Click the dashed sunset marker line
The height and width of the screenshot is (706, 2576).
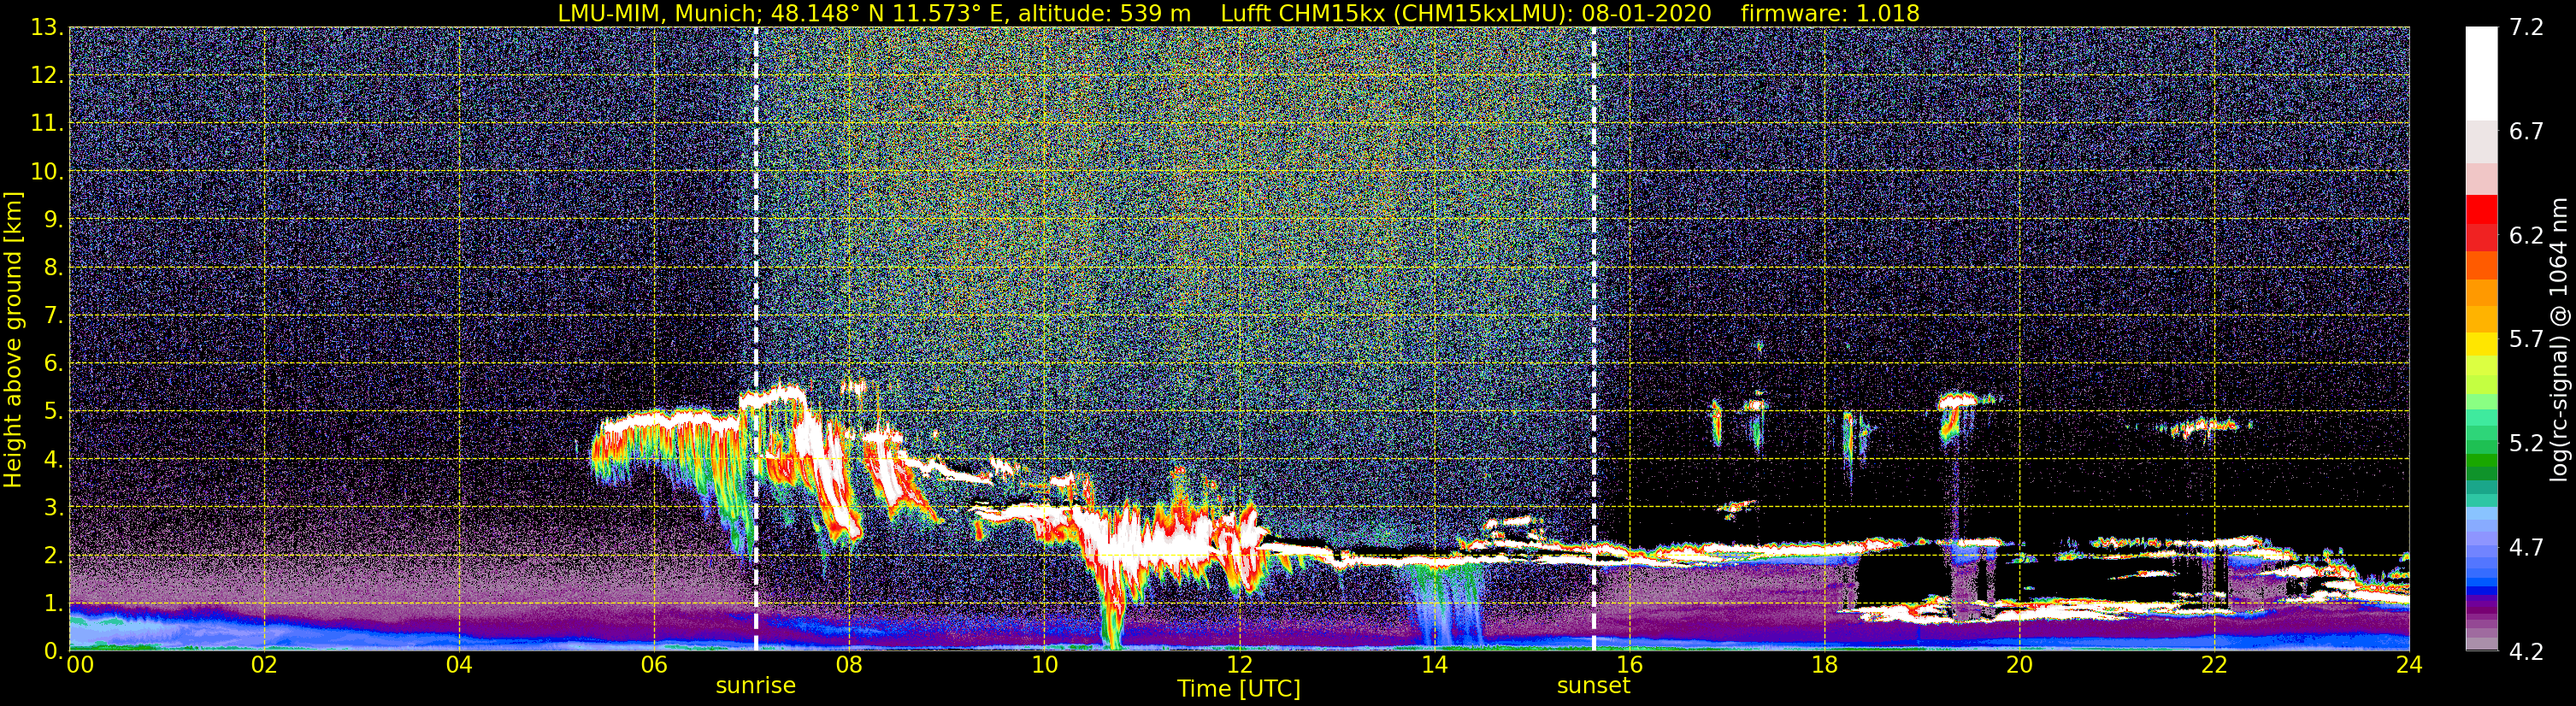[x=1593, y=340]
